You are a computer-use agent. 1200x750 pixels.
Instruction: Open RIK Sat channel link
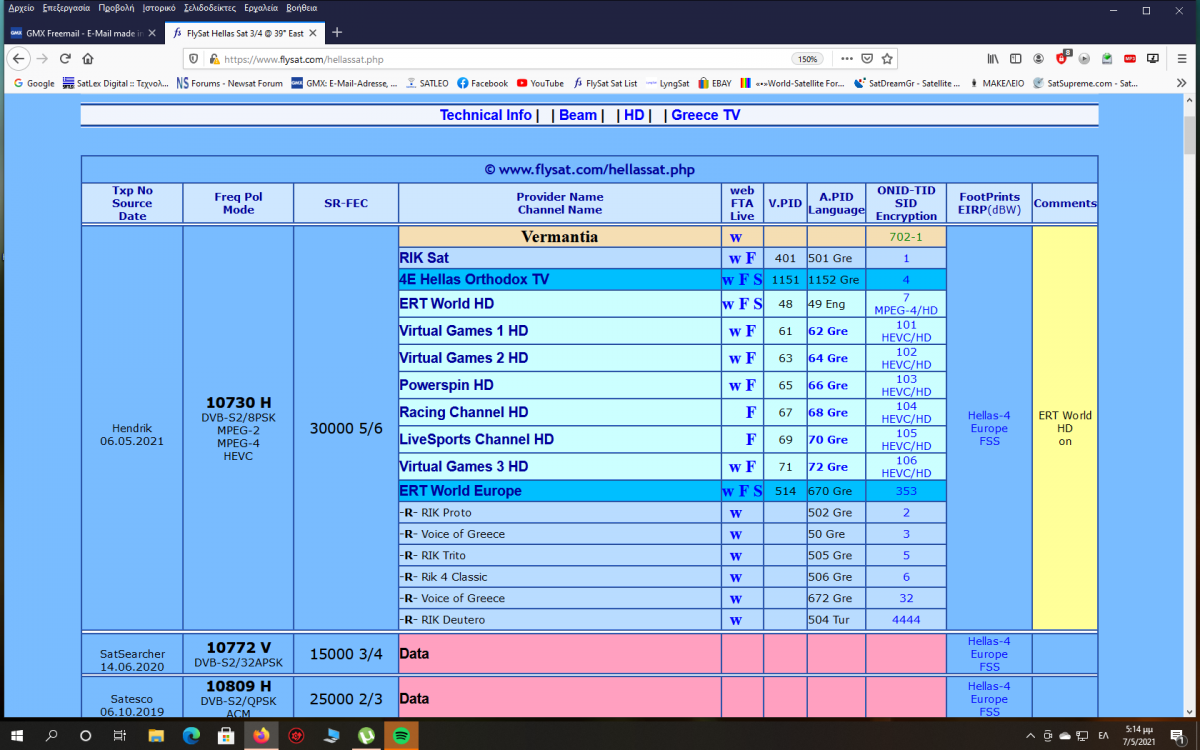(424, 258)
